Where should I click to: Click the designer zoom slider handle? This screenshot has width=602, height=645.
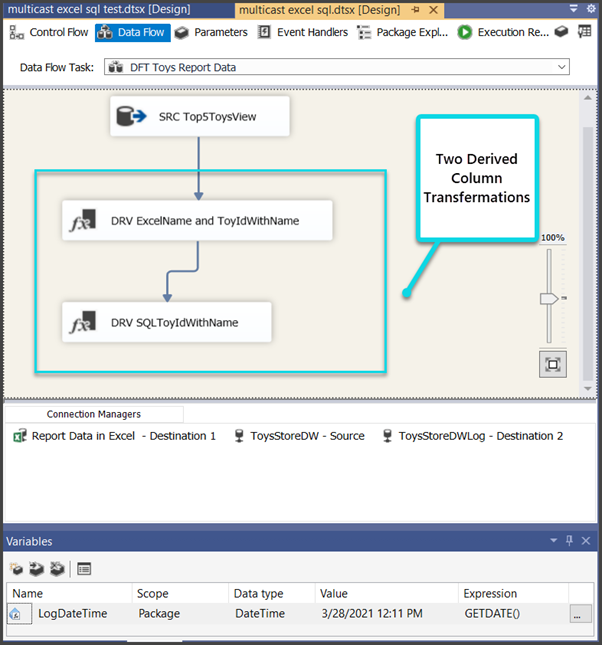point(549,299)
